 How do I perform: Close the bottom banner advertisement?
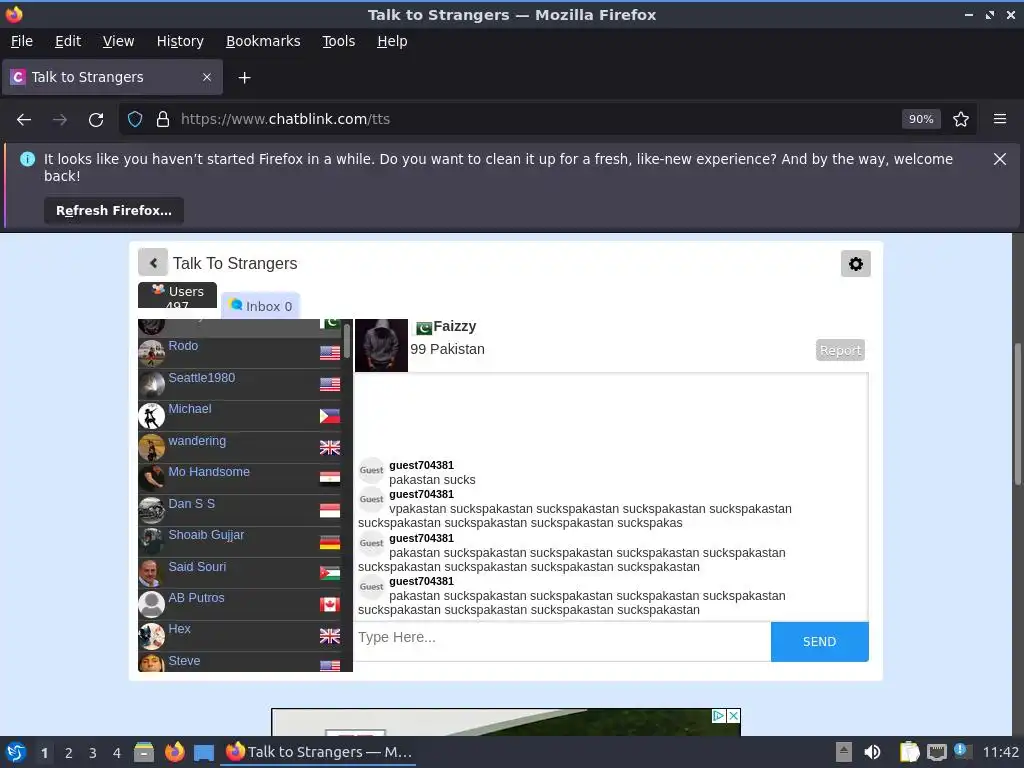[733, 716]
